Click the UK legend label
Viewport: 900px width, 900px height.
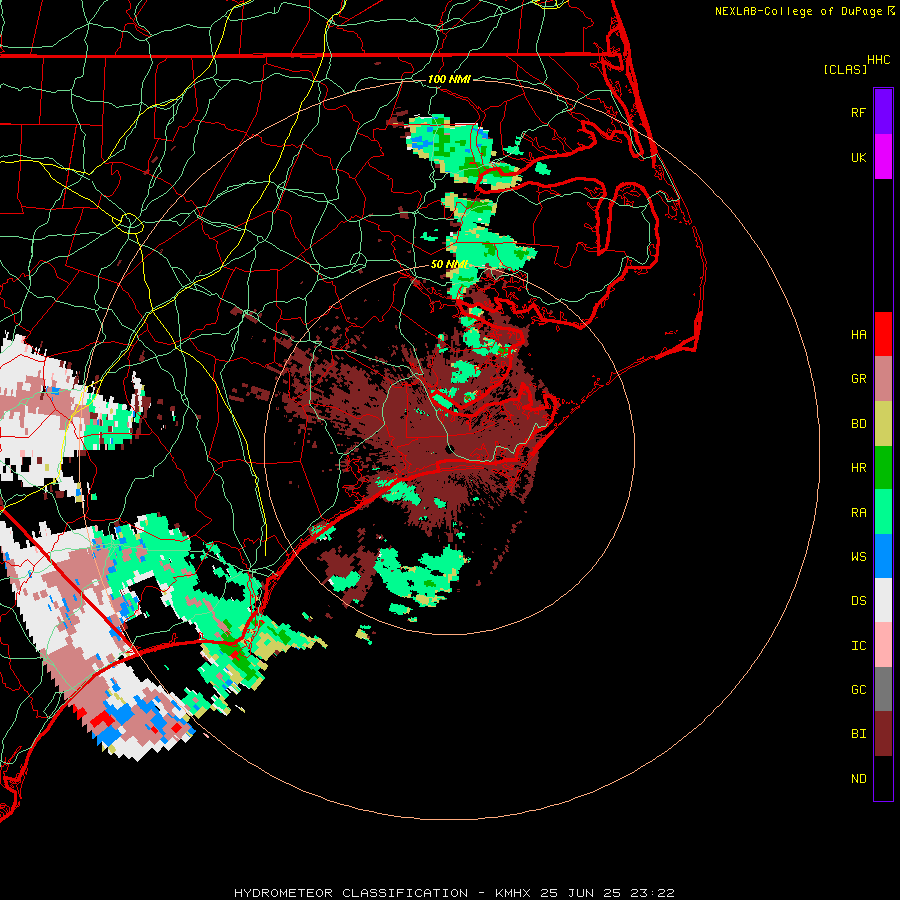[858, 157]
